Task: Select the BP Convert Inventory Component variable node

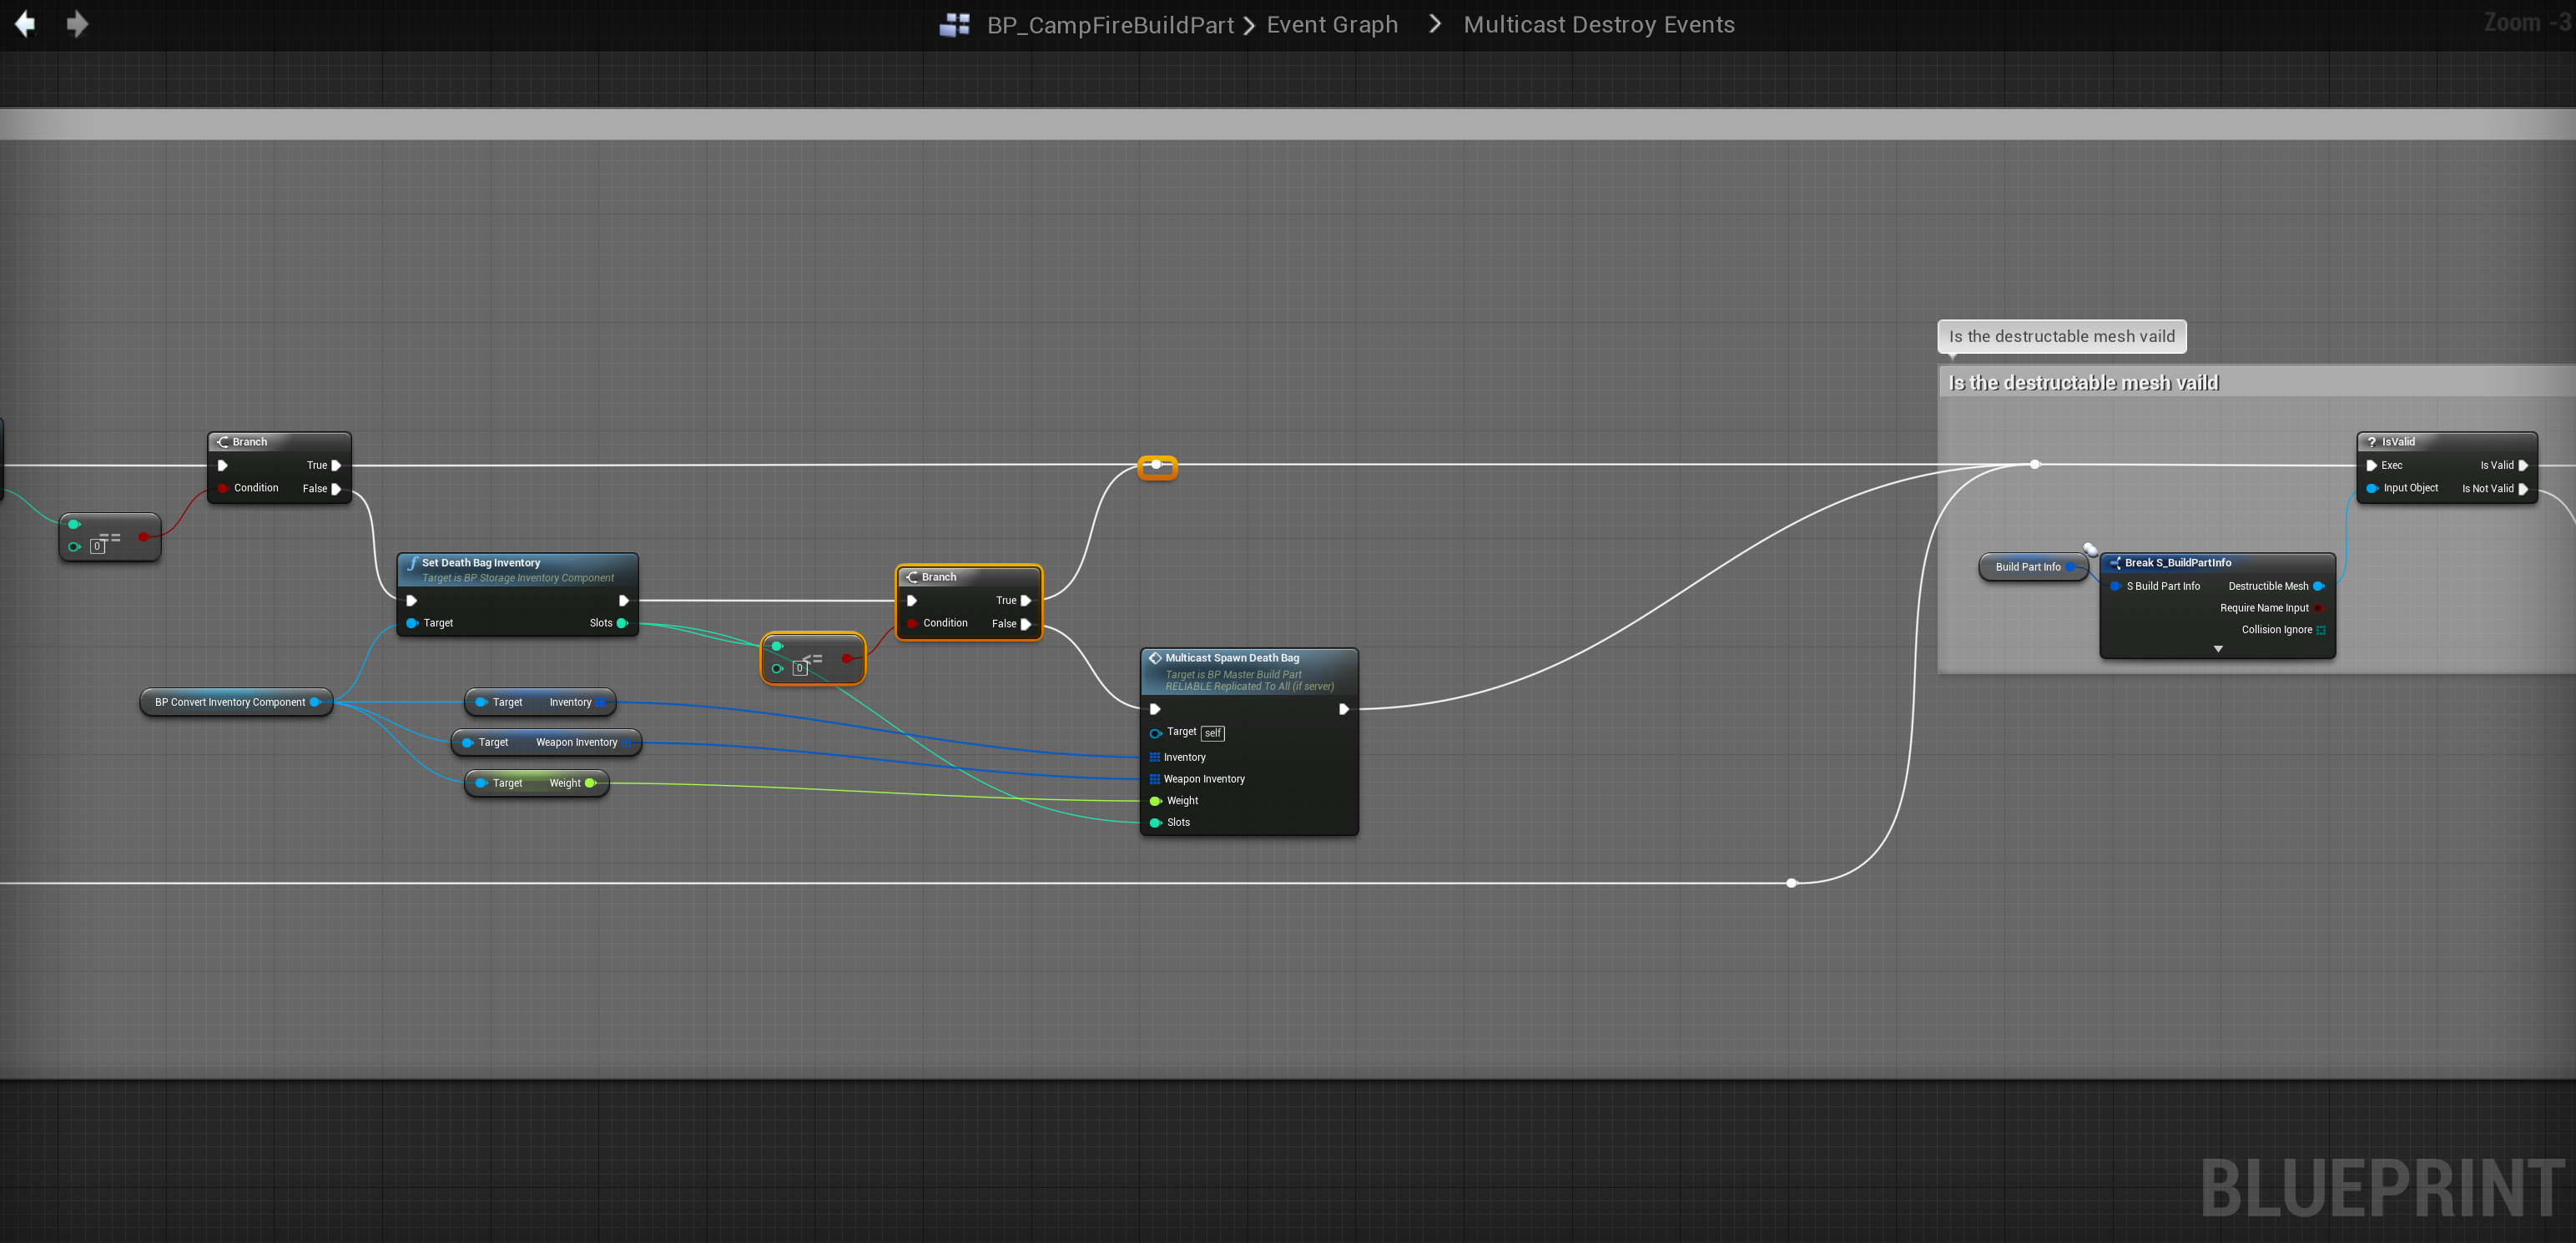Action: pos(229,702)
